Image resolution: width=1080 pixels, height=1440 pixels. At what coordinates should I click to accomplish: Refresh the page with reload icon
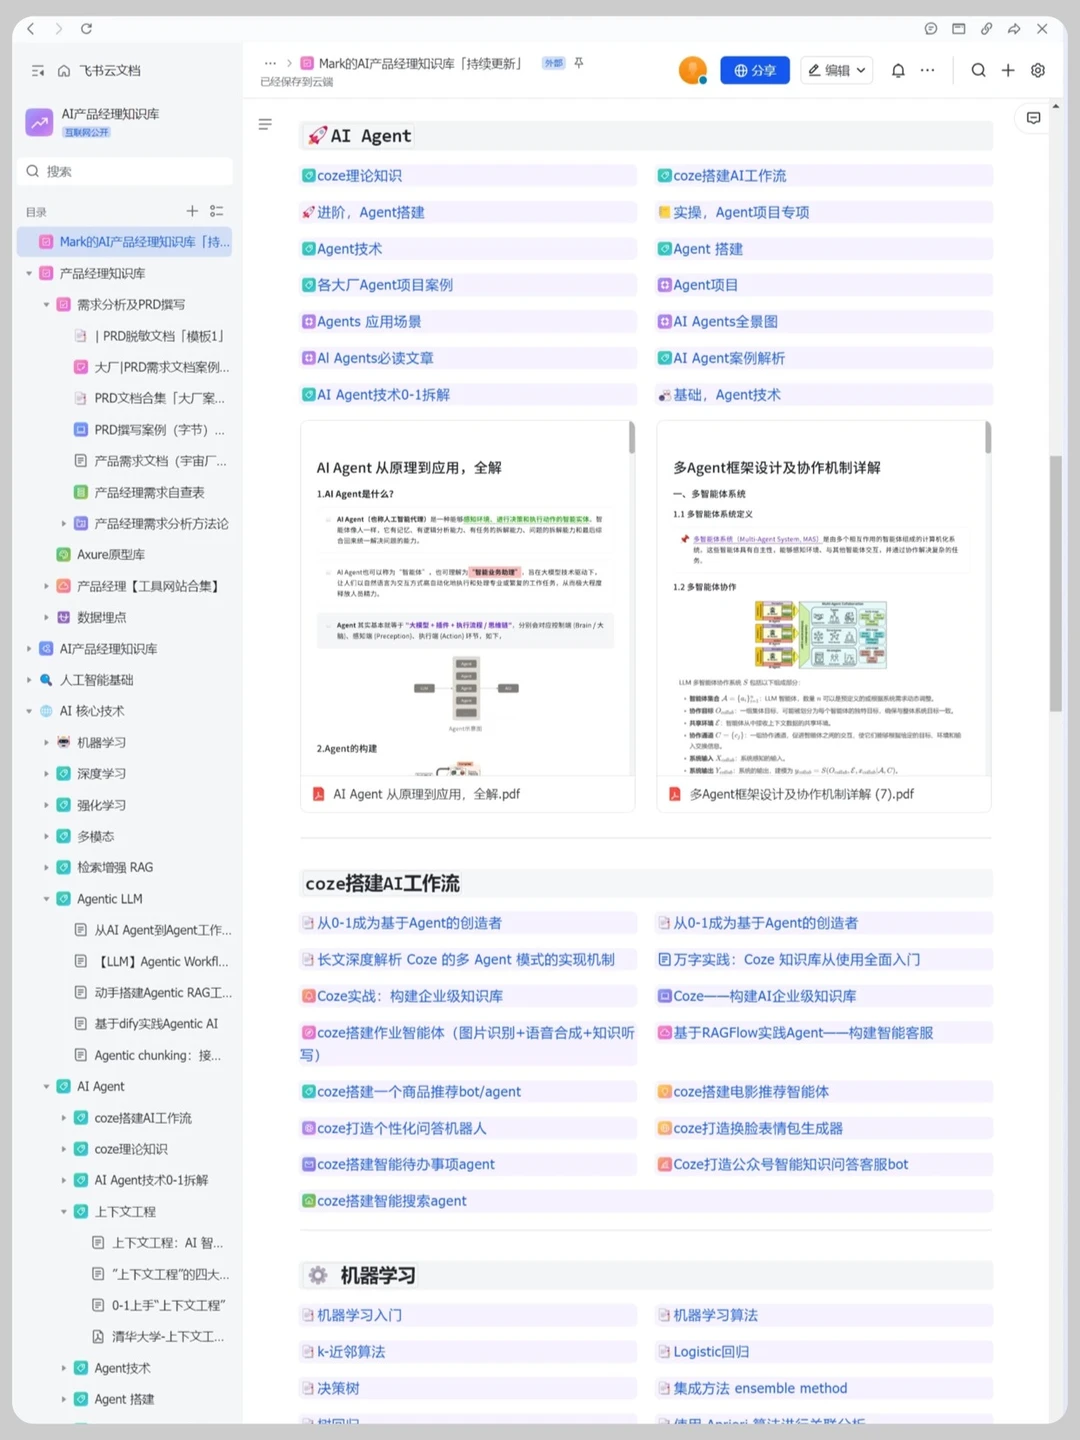point(86,29)
